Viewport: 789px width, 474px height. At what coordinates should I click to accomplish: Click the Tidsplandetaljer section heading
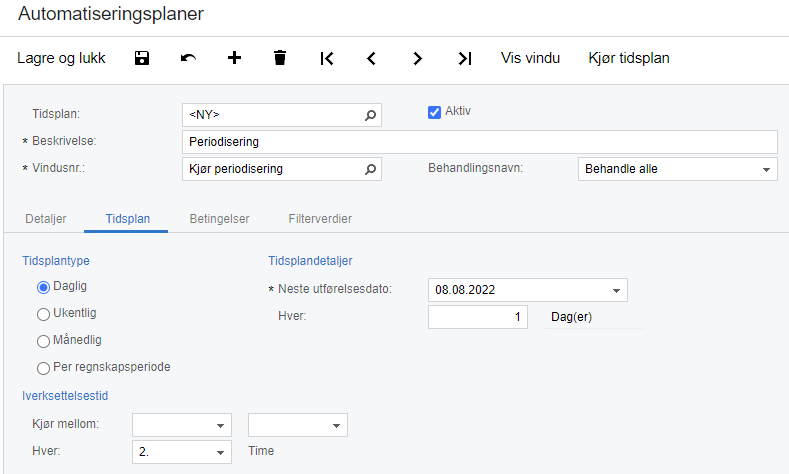click(x=310, y=261)
